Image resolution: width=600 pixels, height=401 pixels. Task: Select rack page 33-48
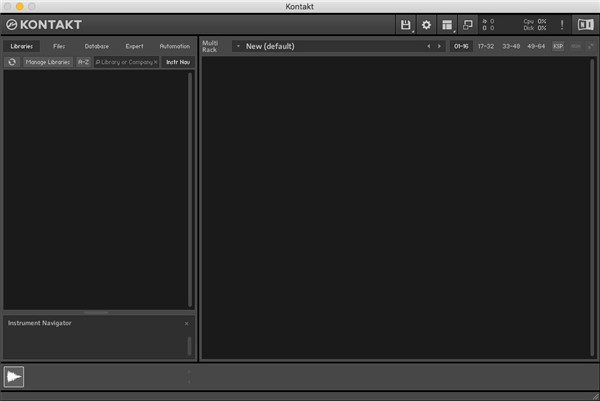pos(511,46)
